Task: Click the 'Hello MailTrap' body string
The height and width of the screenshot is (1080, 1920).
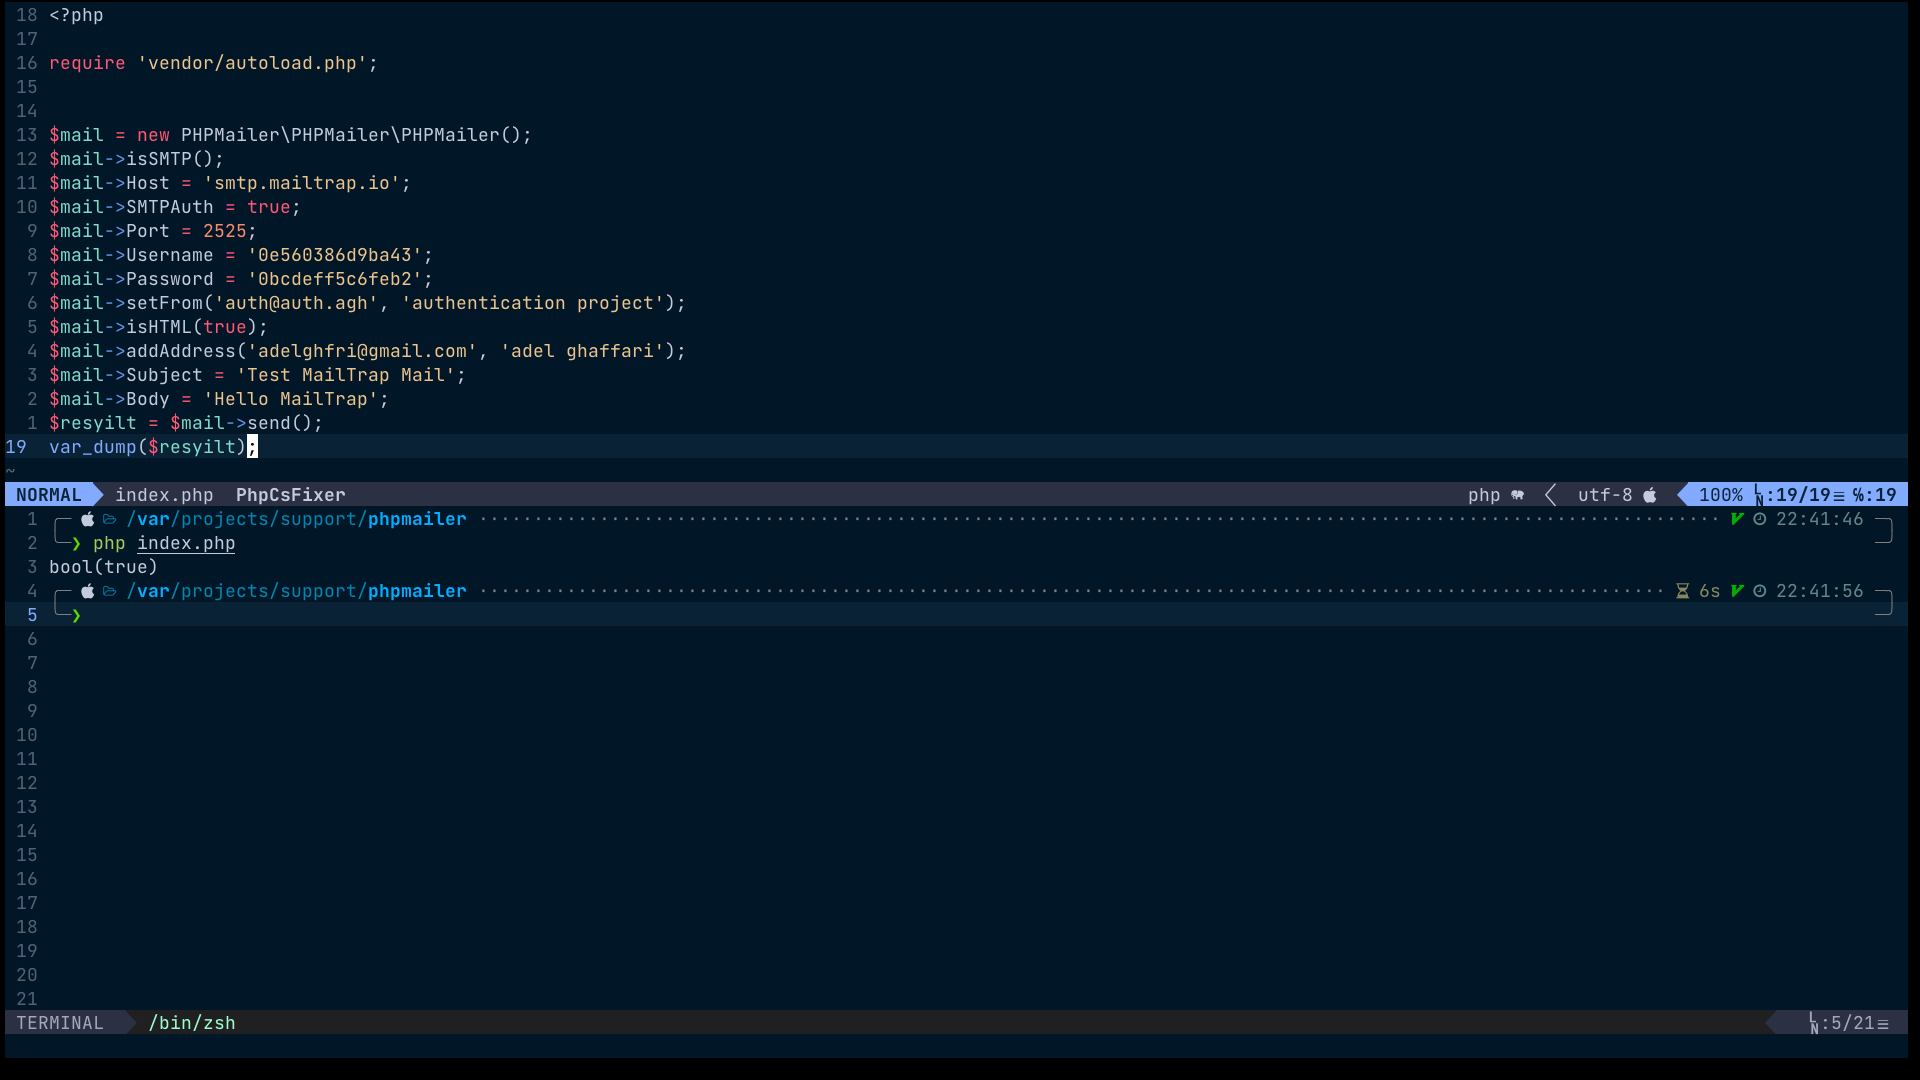Action: (x=290, y=399)
